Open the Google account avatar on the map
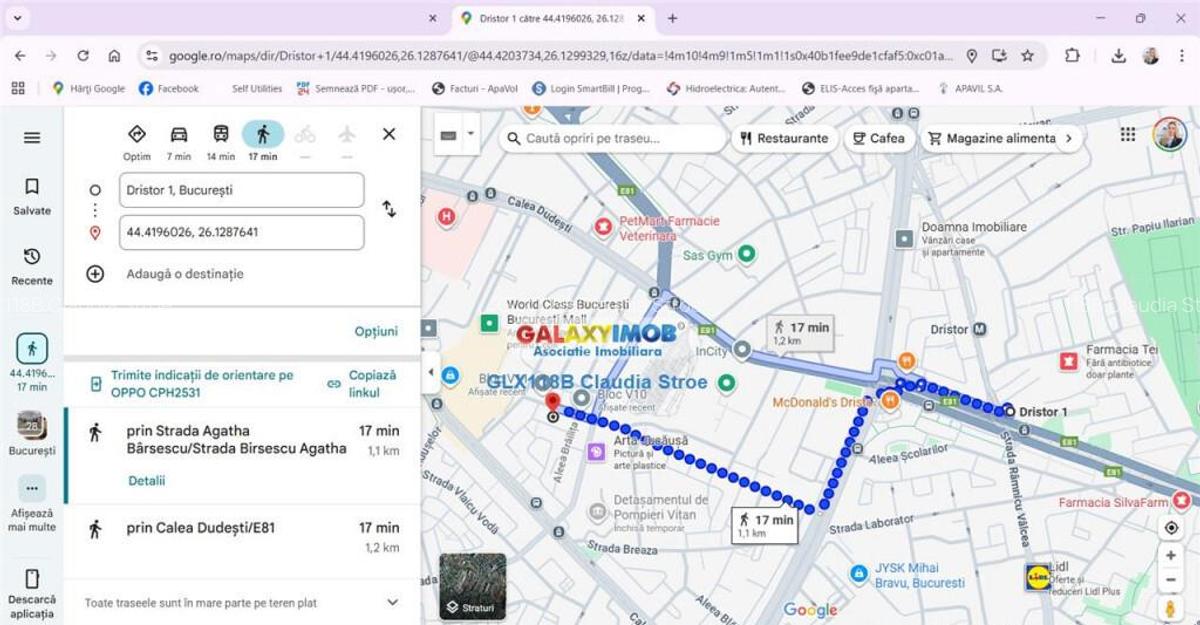The image size is (1200, 625). (1169, 134)
